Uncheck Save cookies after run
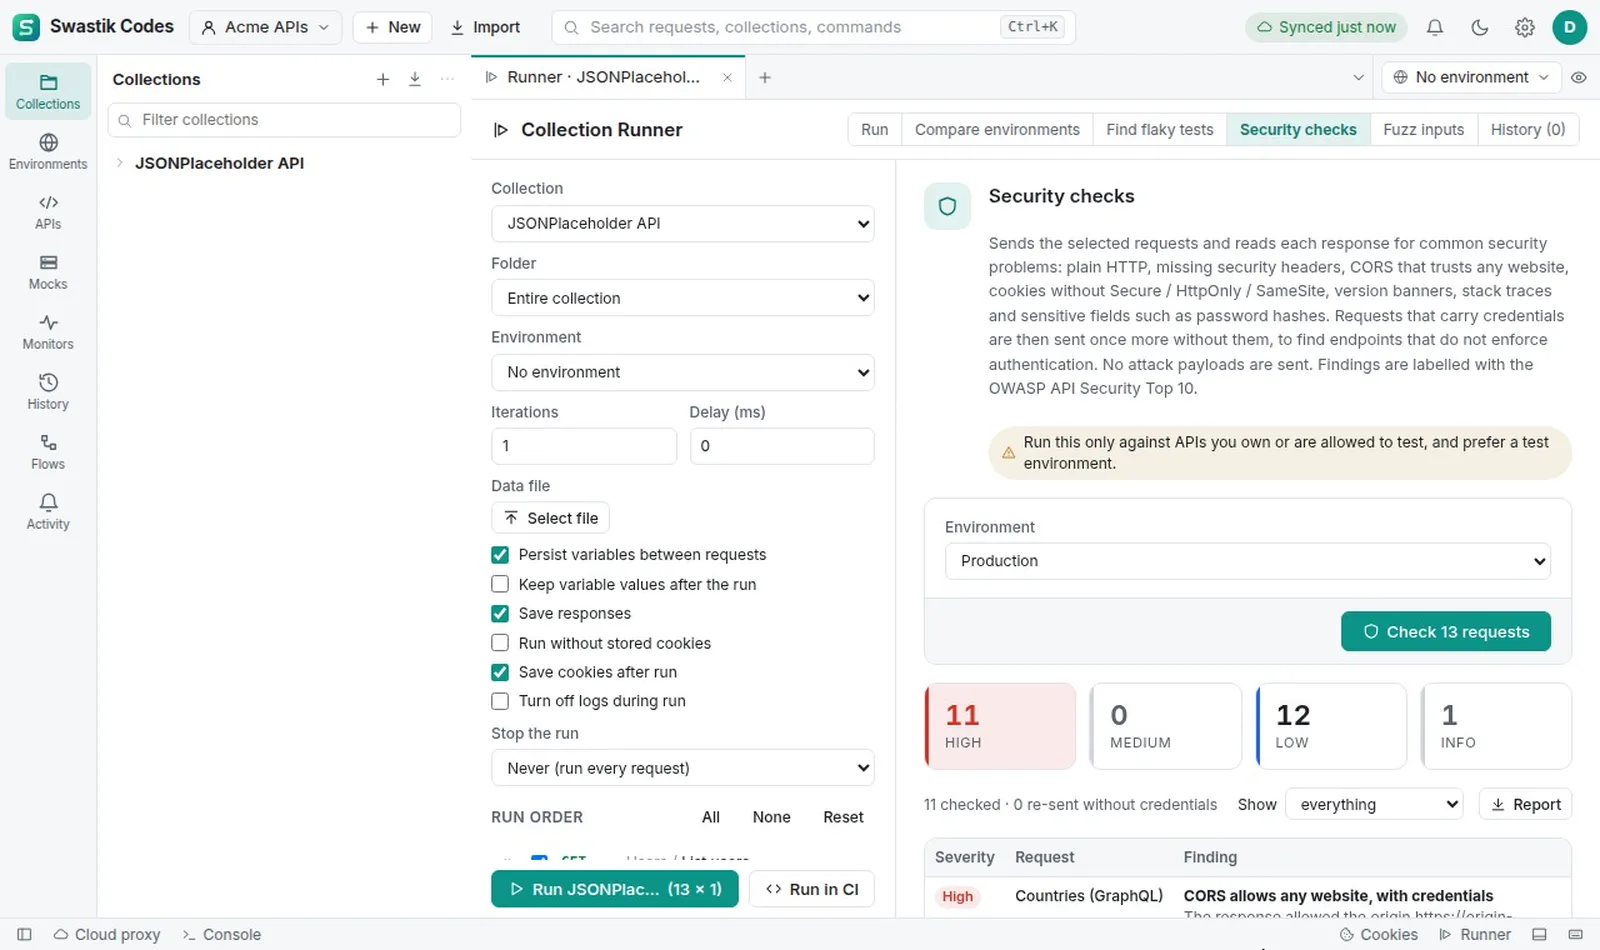The width and height of the screenshot is (1600, 950). [500, 672]
